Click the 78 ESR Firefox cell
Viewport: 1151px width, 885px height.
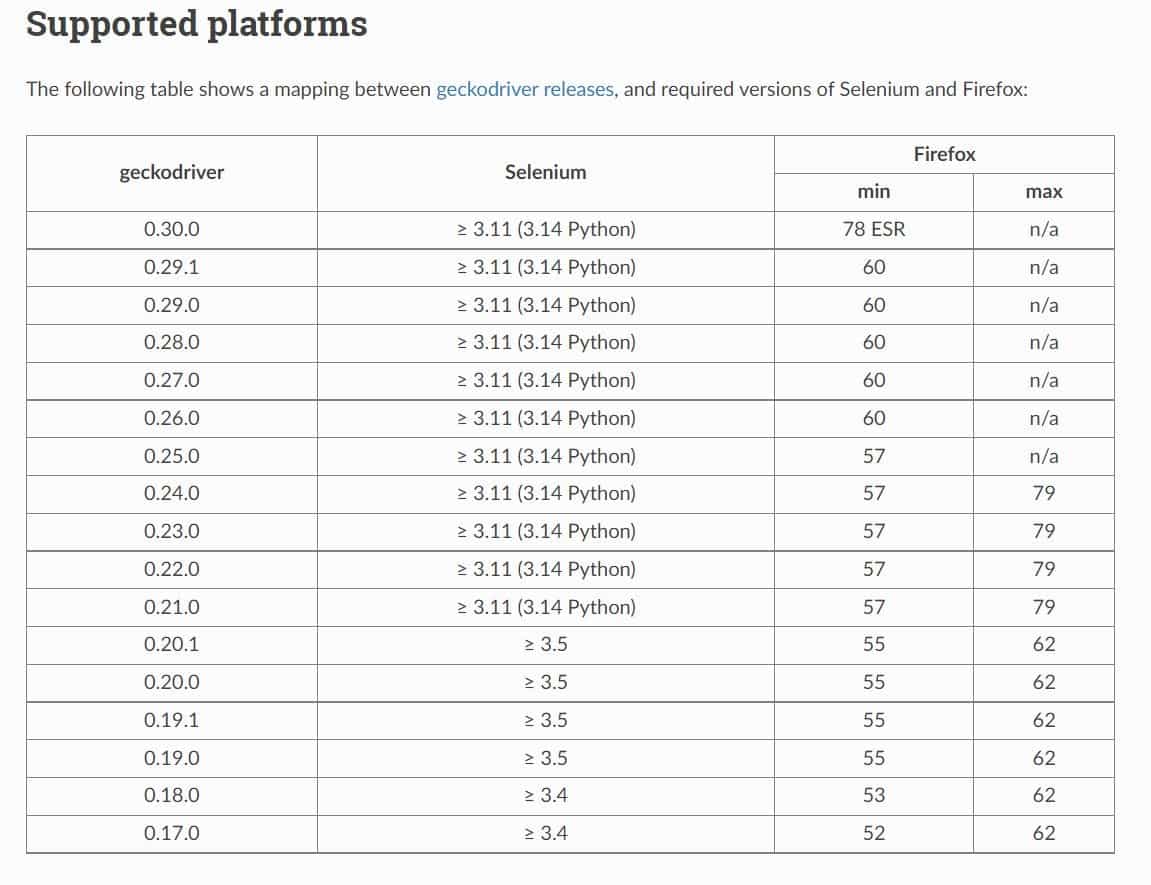coord(873,229)
